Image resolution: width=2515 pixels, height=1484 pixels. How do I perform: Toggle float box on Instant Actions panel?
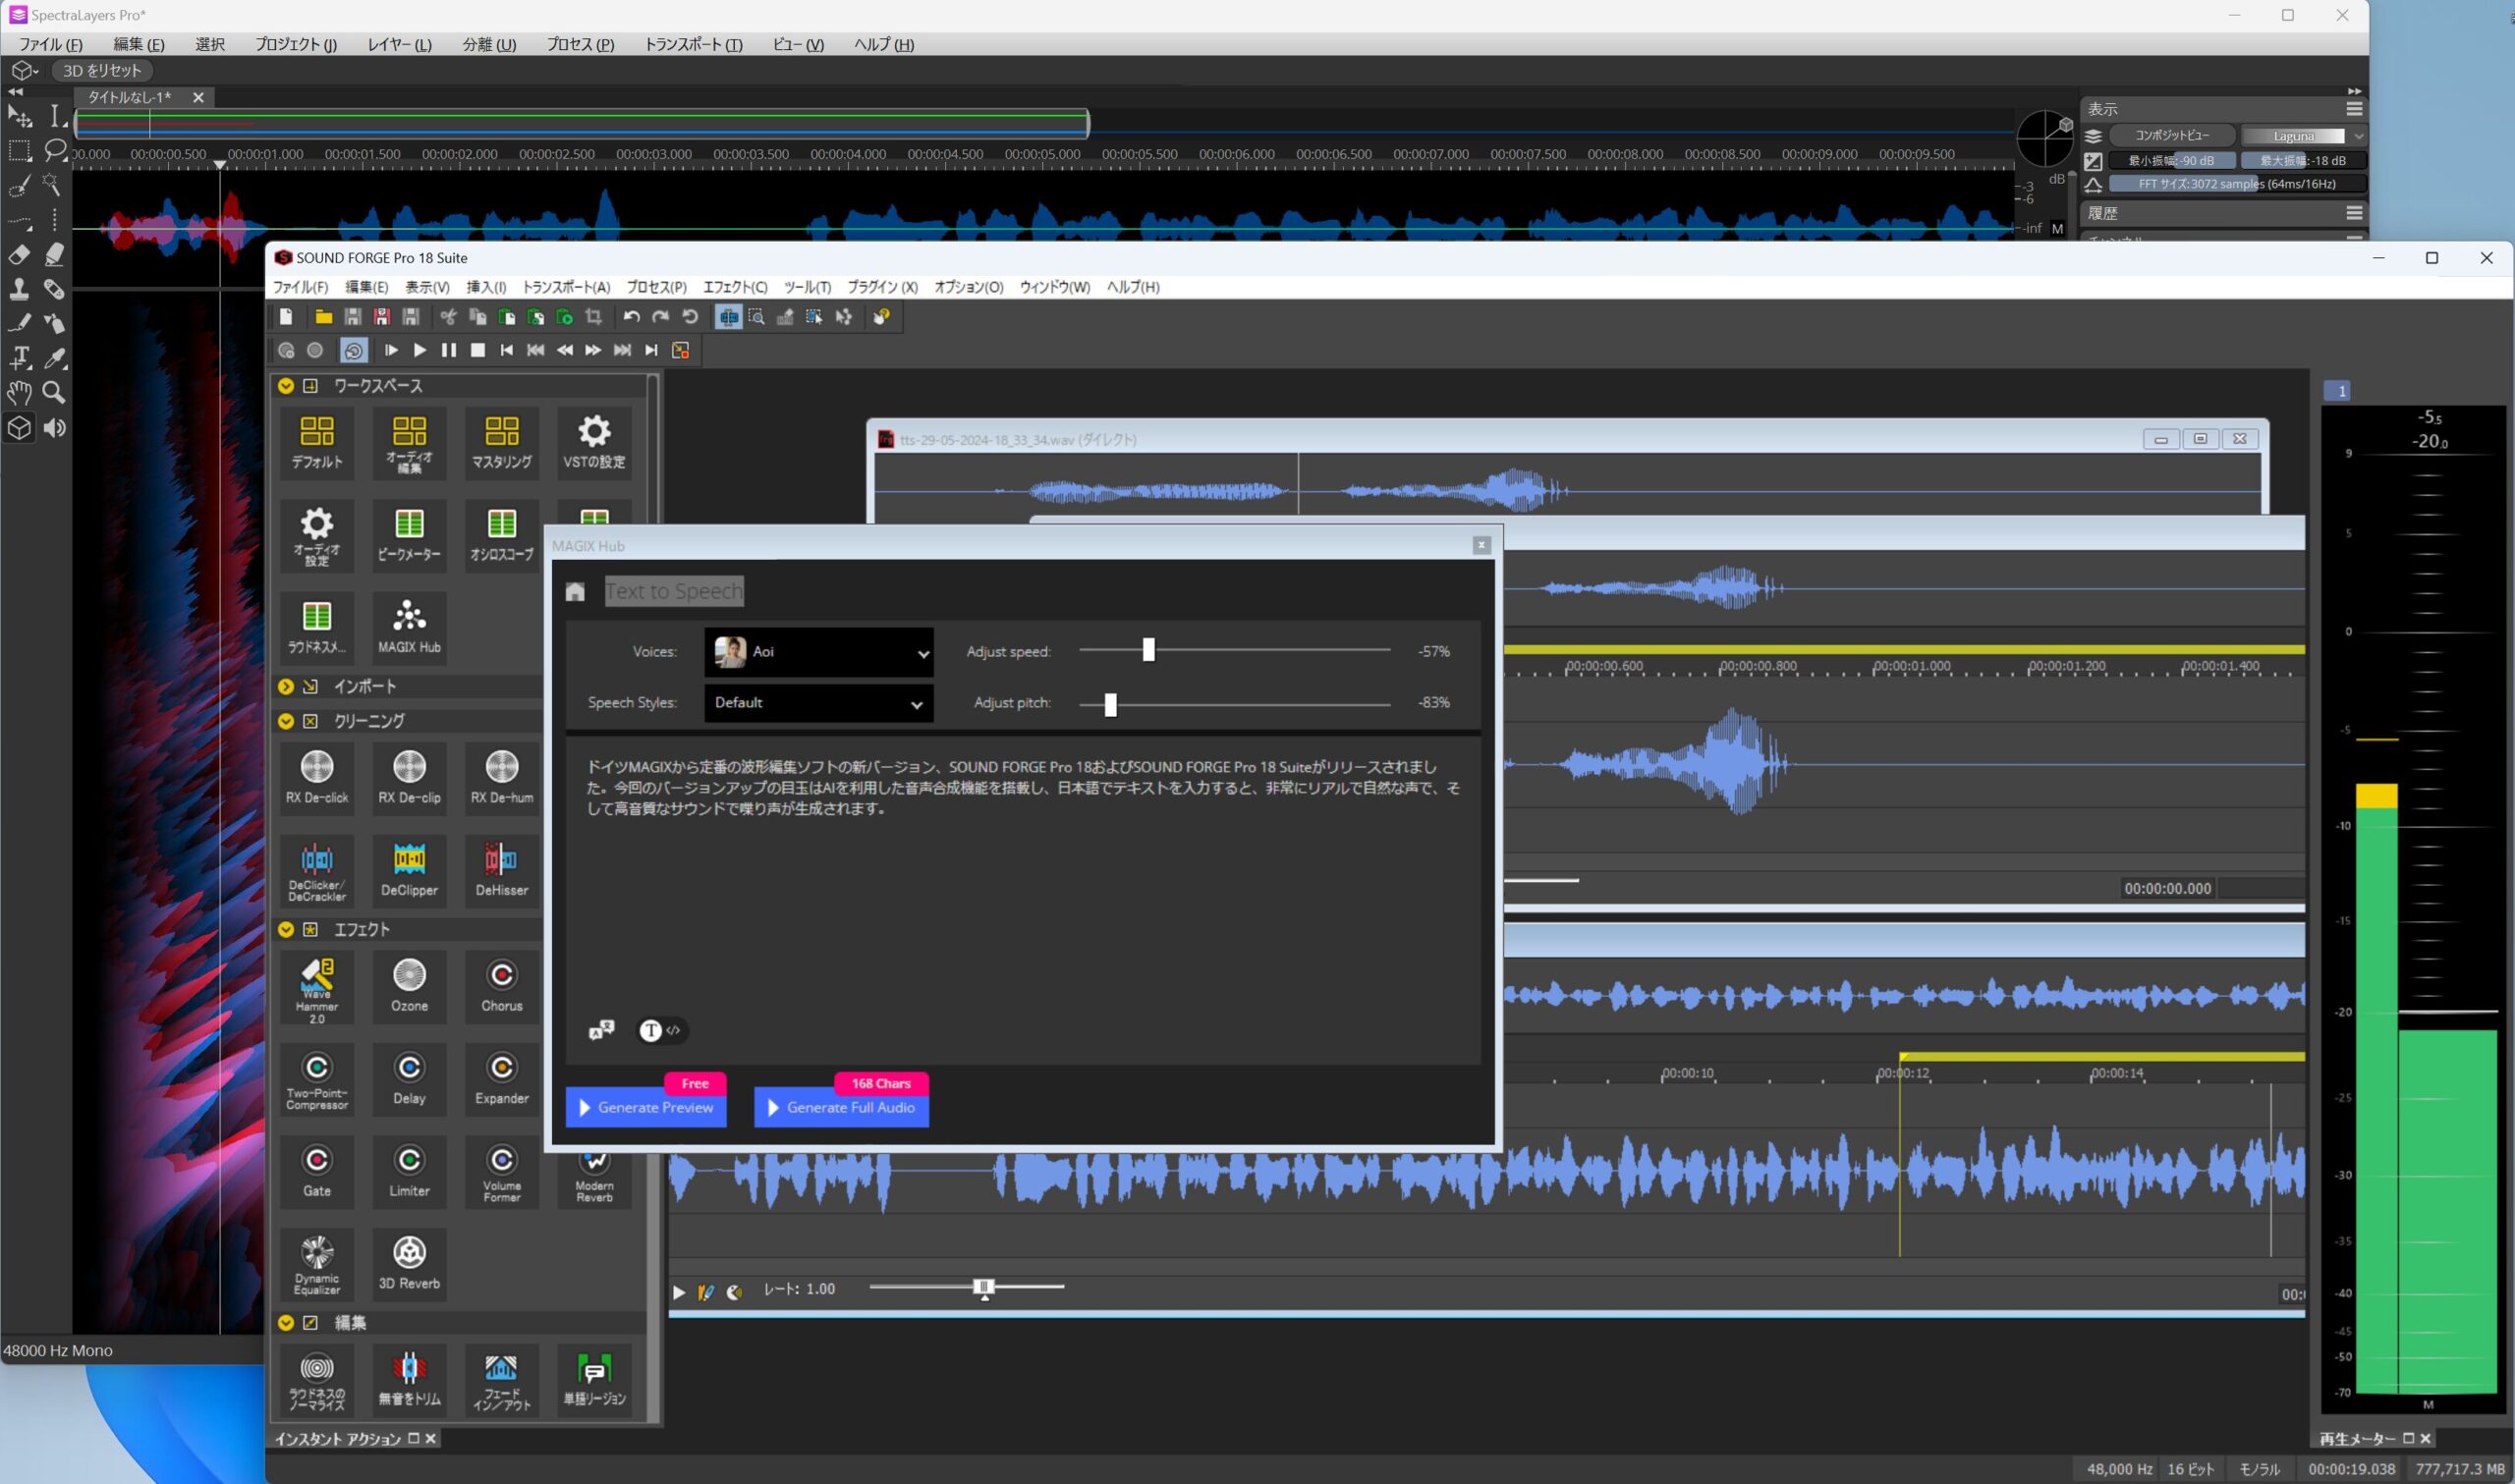coord(413,1438)
